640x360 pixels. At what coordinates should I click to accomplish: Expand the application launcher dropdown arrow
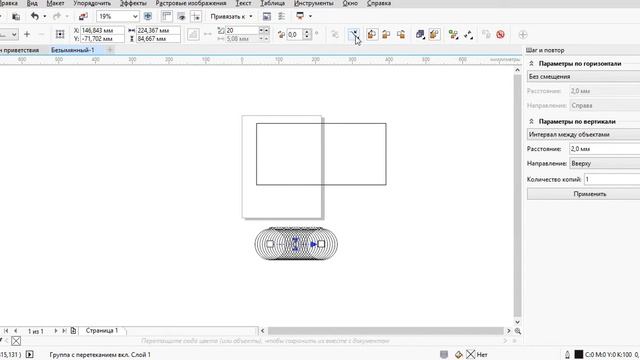point(310,16)
